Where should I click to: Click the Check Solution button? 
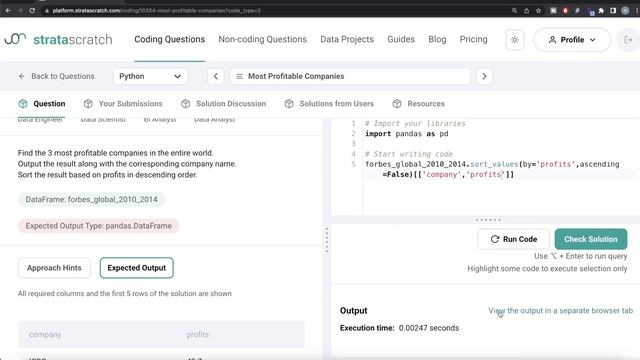[x=591, y=239]
